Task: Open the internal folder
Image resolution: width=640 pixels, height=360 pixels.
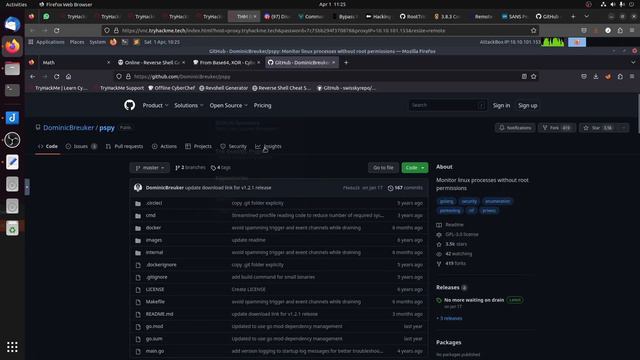Action: pos(154,252)
